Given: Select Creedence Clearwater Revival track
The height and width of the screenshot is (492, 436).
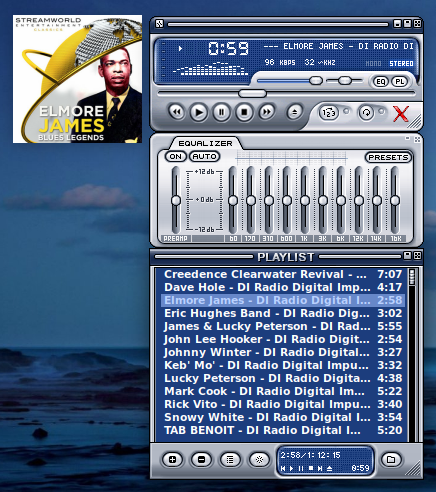Looking at the screenshot, I should pyautogui.click(x=283, y=274).
